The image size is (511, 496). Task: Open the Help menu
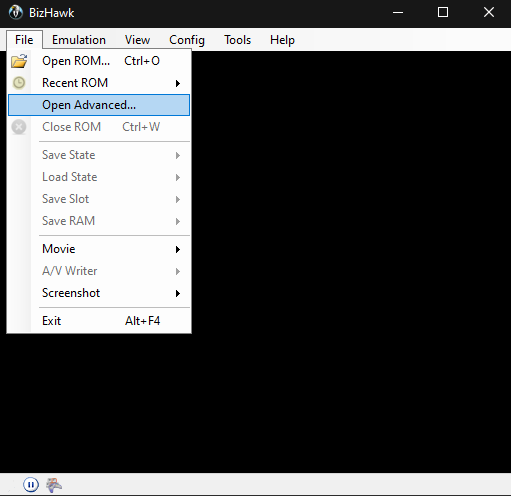[x=282, y=40]
